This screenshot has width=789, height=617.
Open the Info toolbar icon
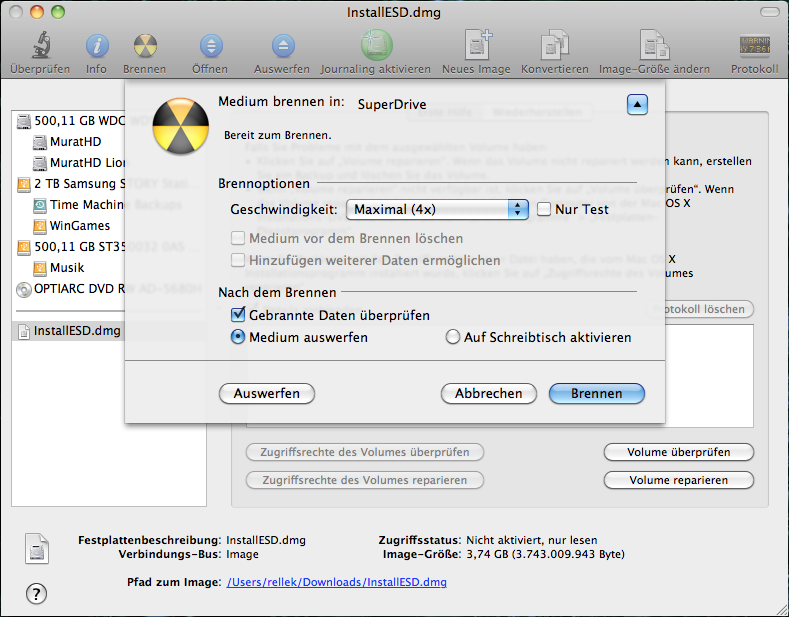(x=96, y=46)
